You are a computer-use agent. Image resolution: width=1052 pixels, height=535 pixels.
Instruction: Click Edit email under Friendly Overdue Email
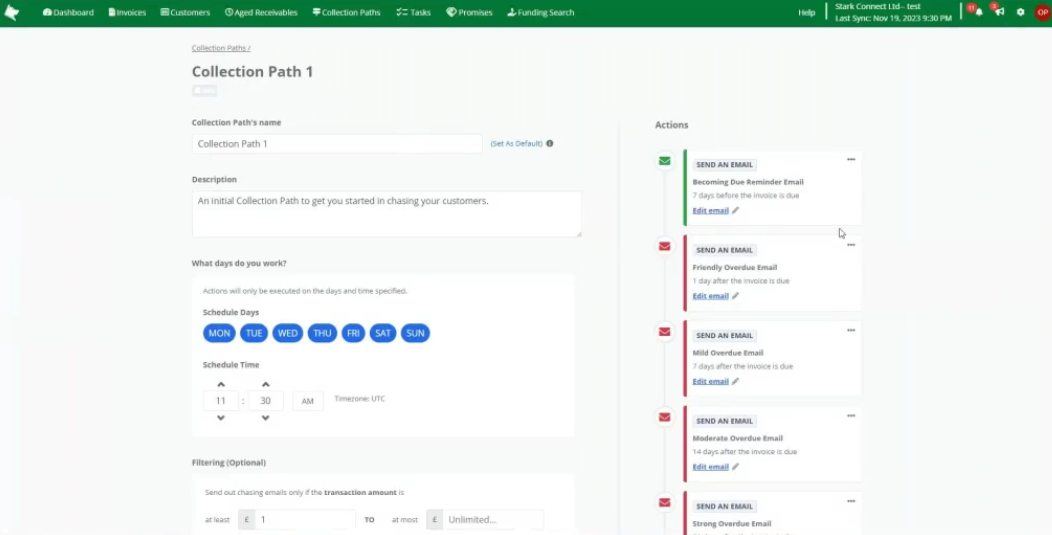coord(711,295)
